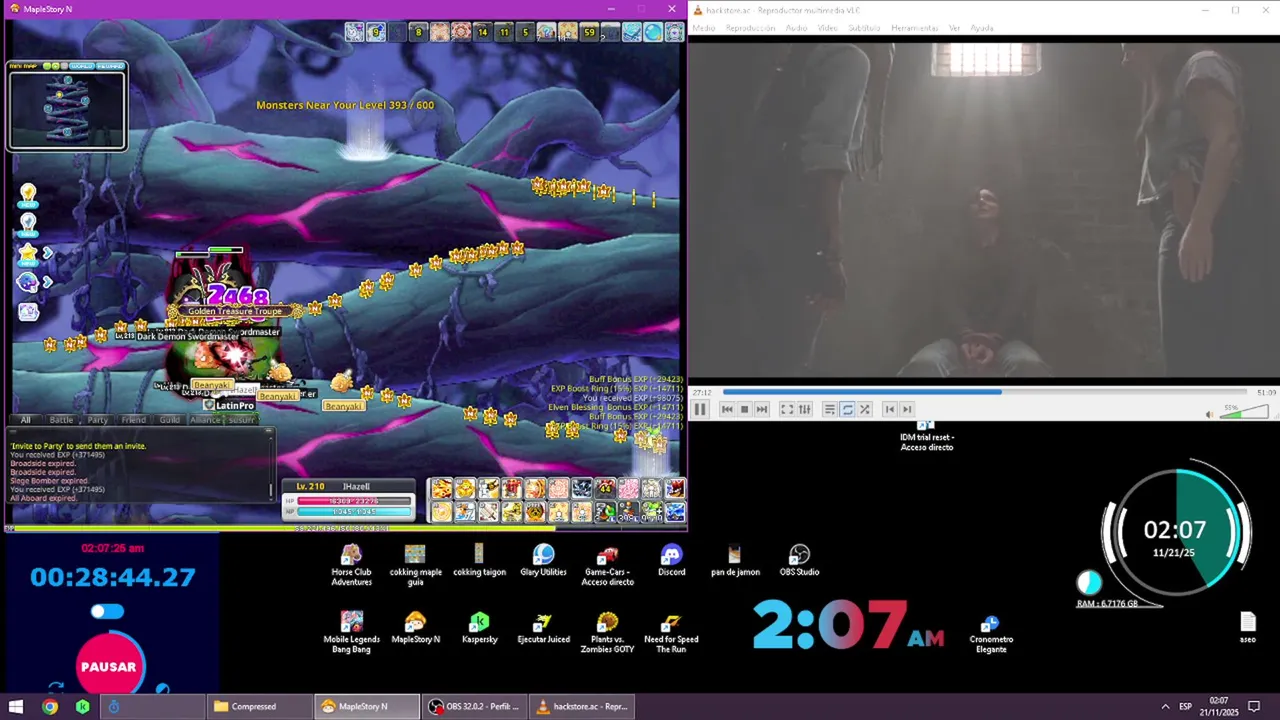
Task: Open the Windows Start menu
Action: [x=16, y=706]
